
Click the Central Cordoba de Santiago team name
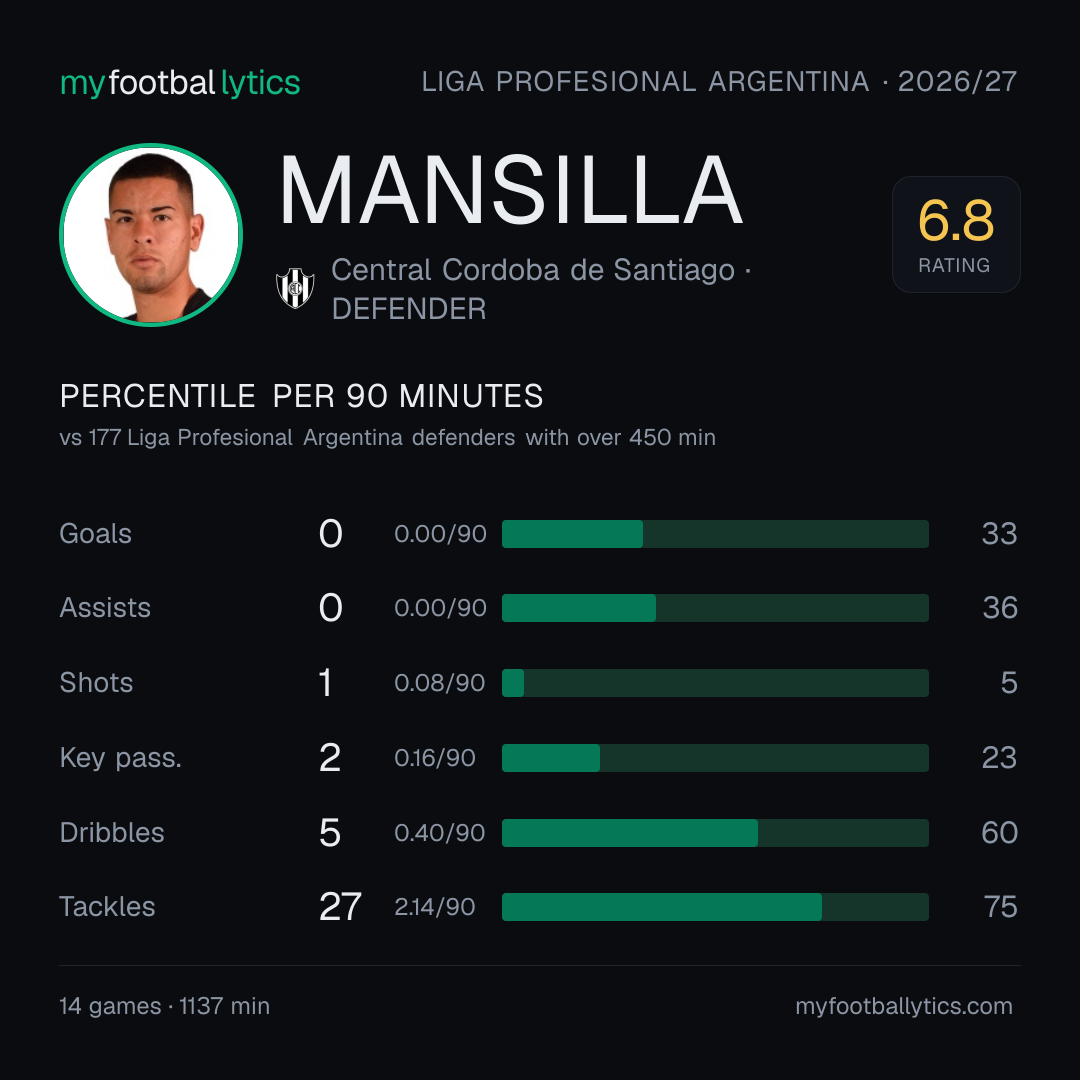[x=533, y=270]
